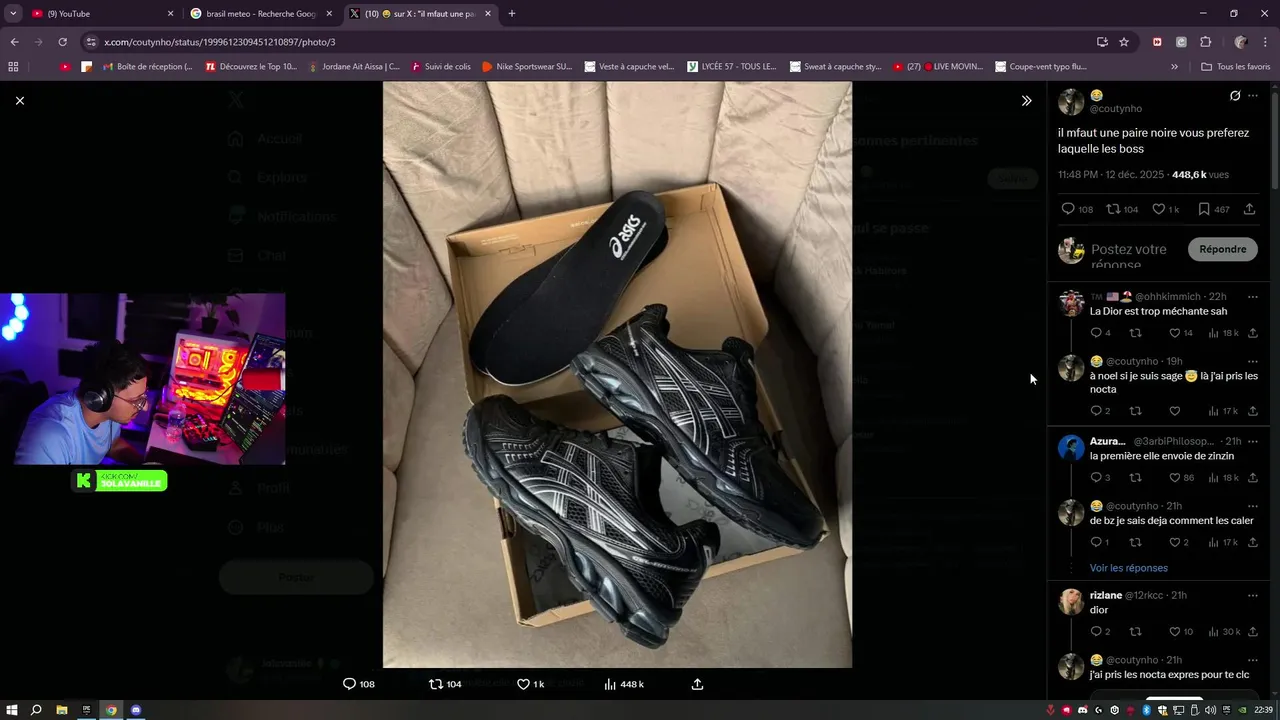View stats showing 30 k on rizlane reply
Viewport: 1280px width, 720px height.
point(1223,632)
